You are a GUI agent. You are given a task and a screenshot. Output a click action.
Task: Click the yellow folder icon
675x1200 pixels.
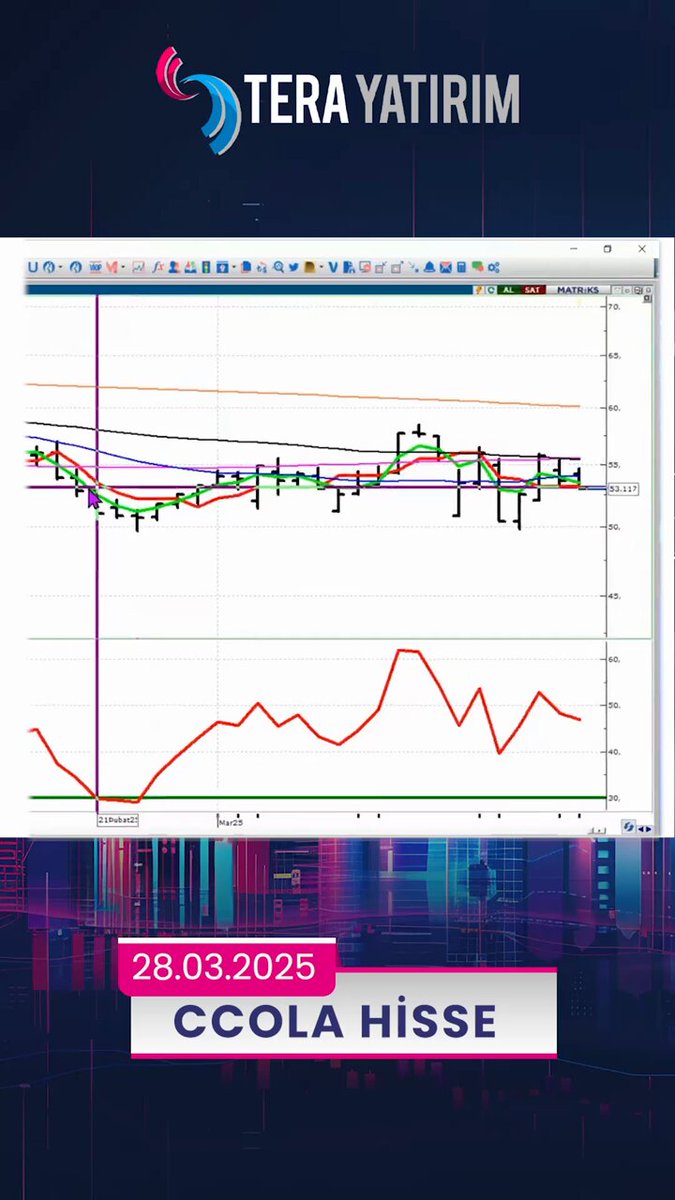[309, 267]
